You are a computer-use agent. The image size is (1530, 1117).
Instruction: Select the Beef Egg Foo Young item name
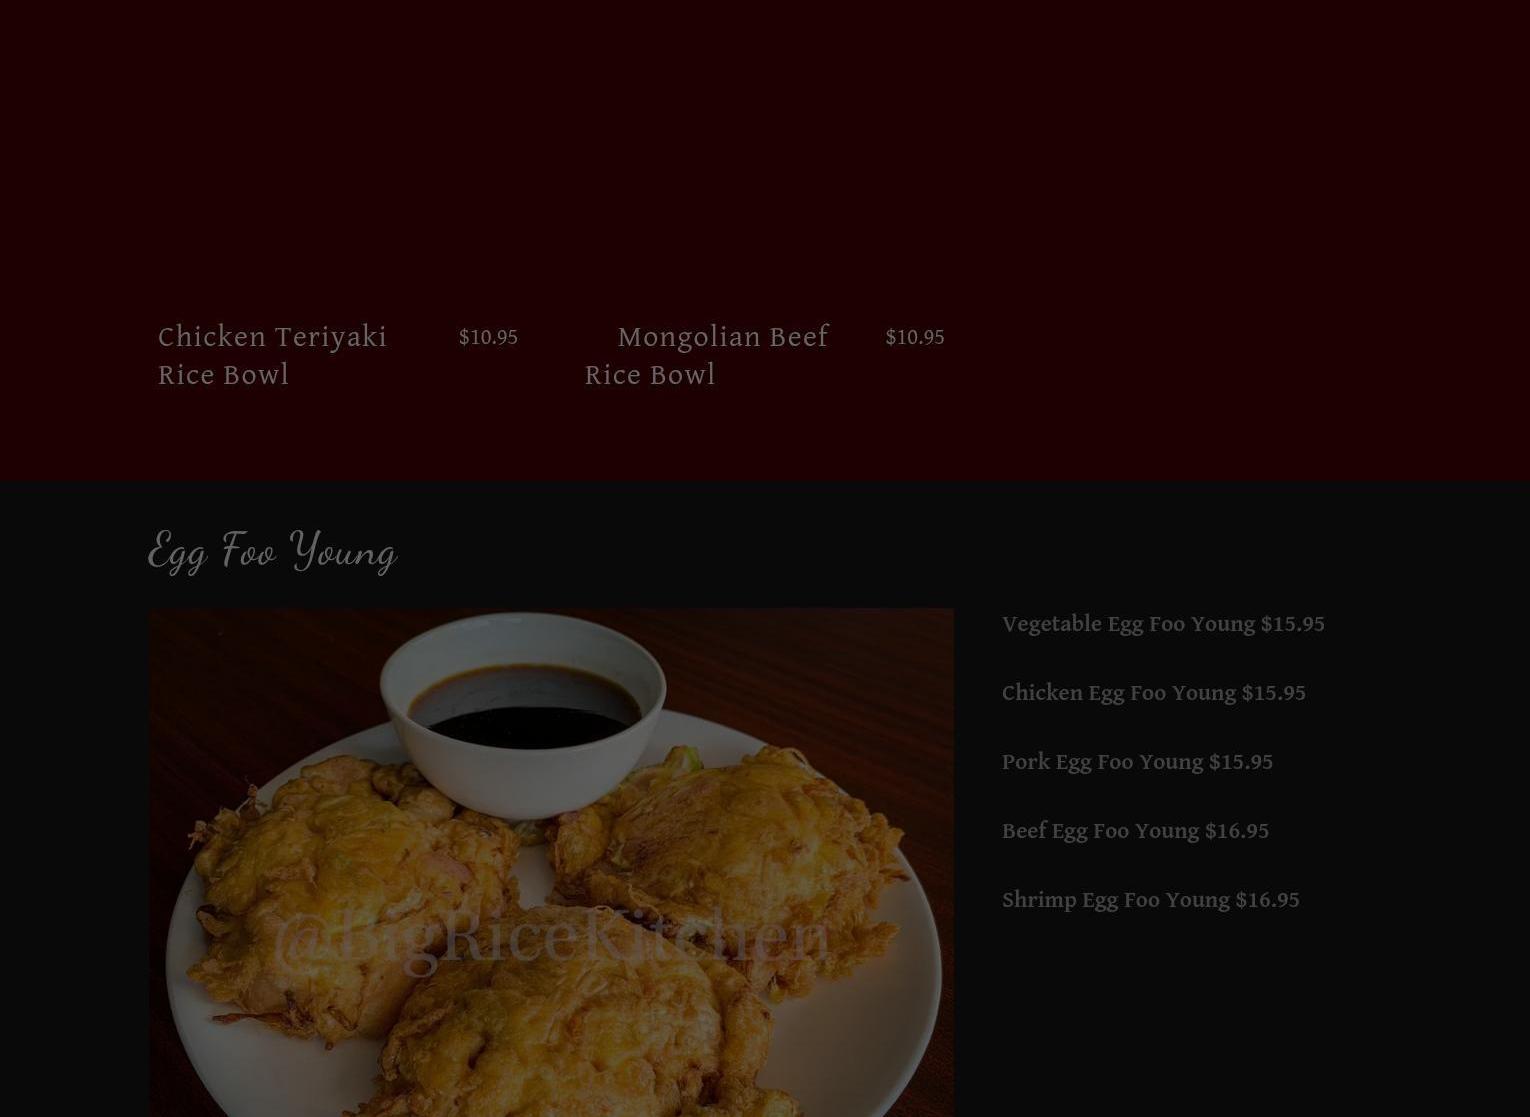tap(1100, 831)
